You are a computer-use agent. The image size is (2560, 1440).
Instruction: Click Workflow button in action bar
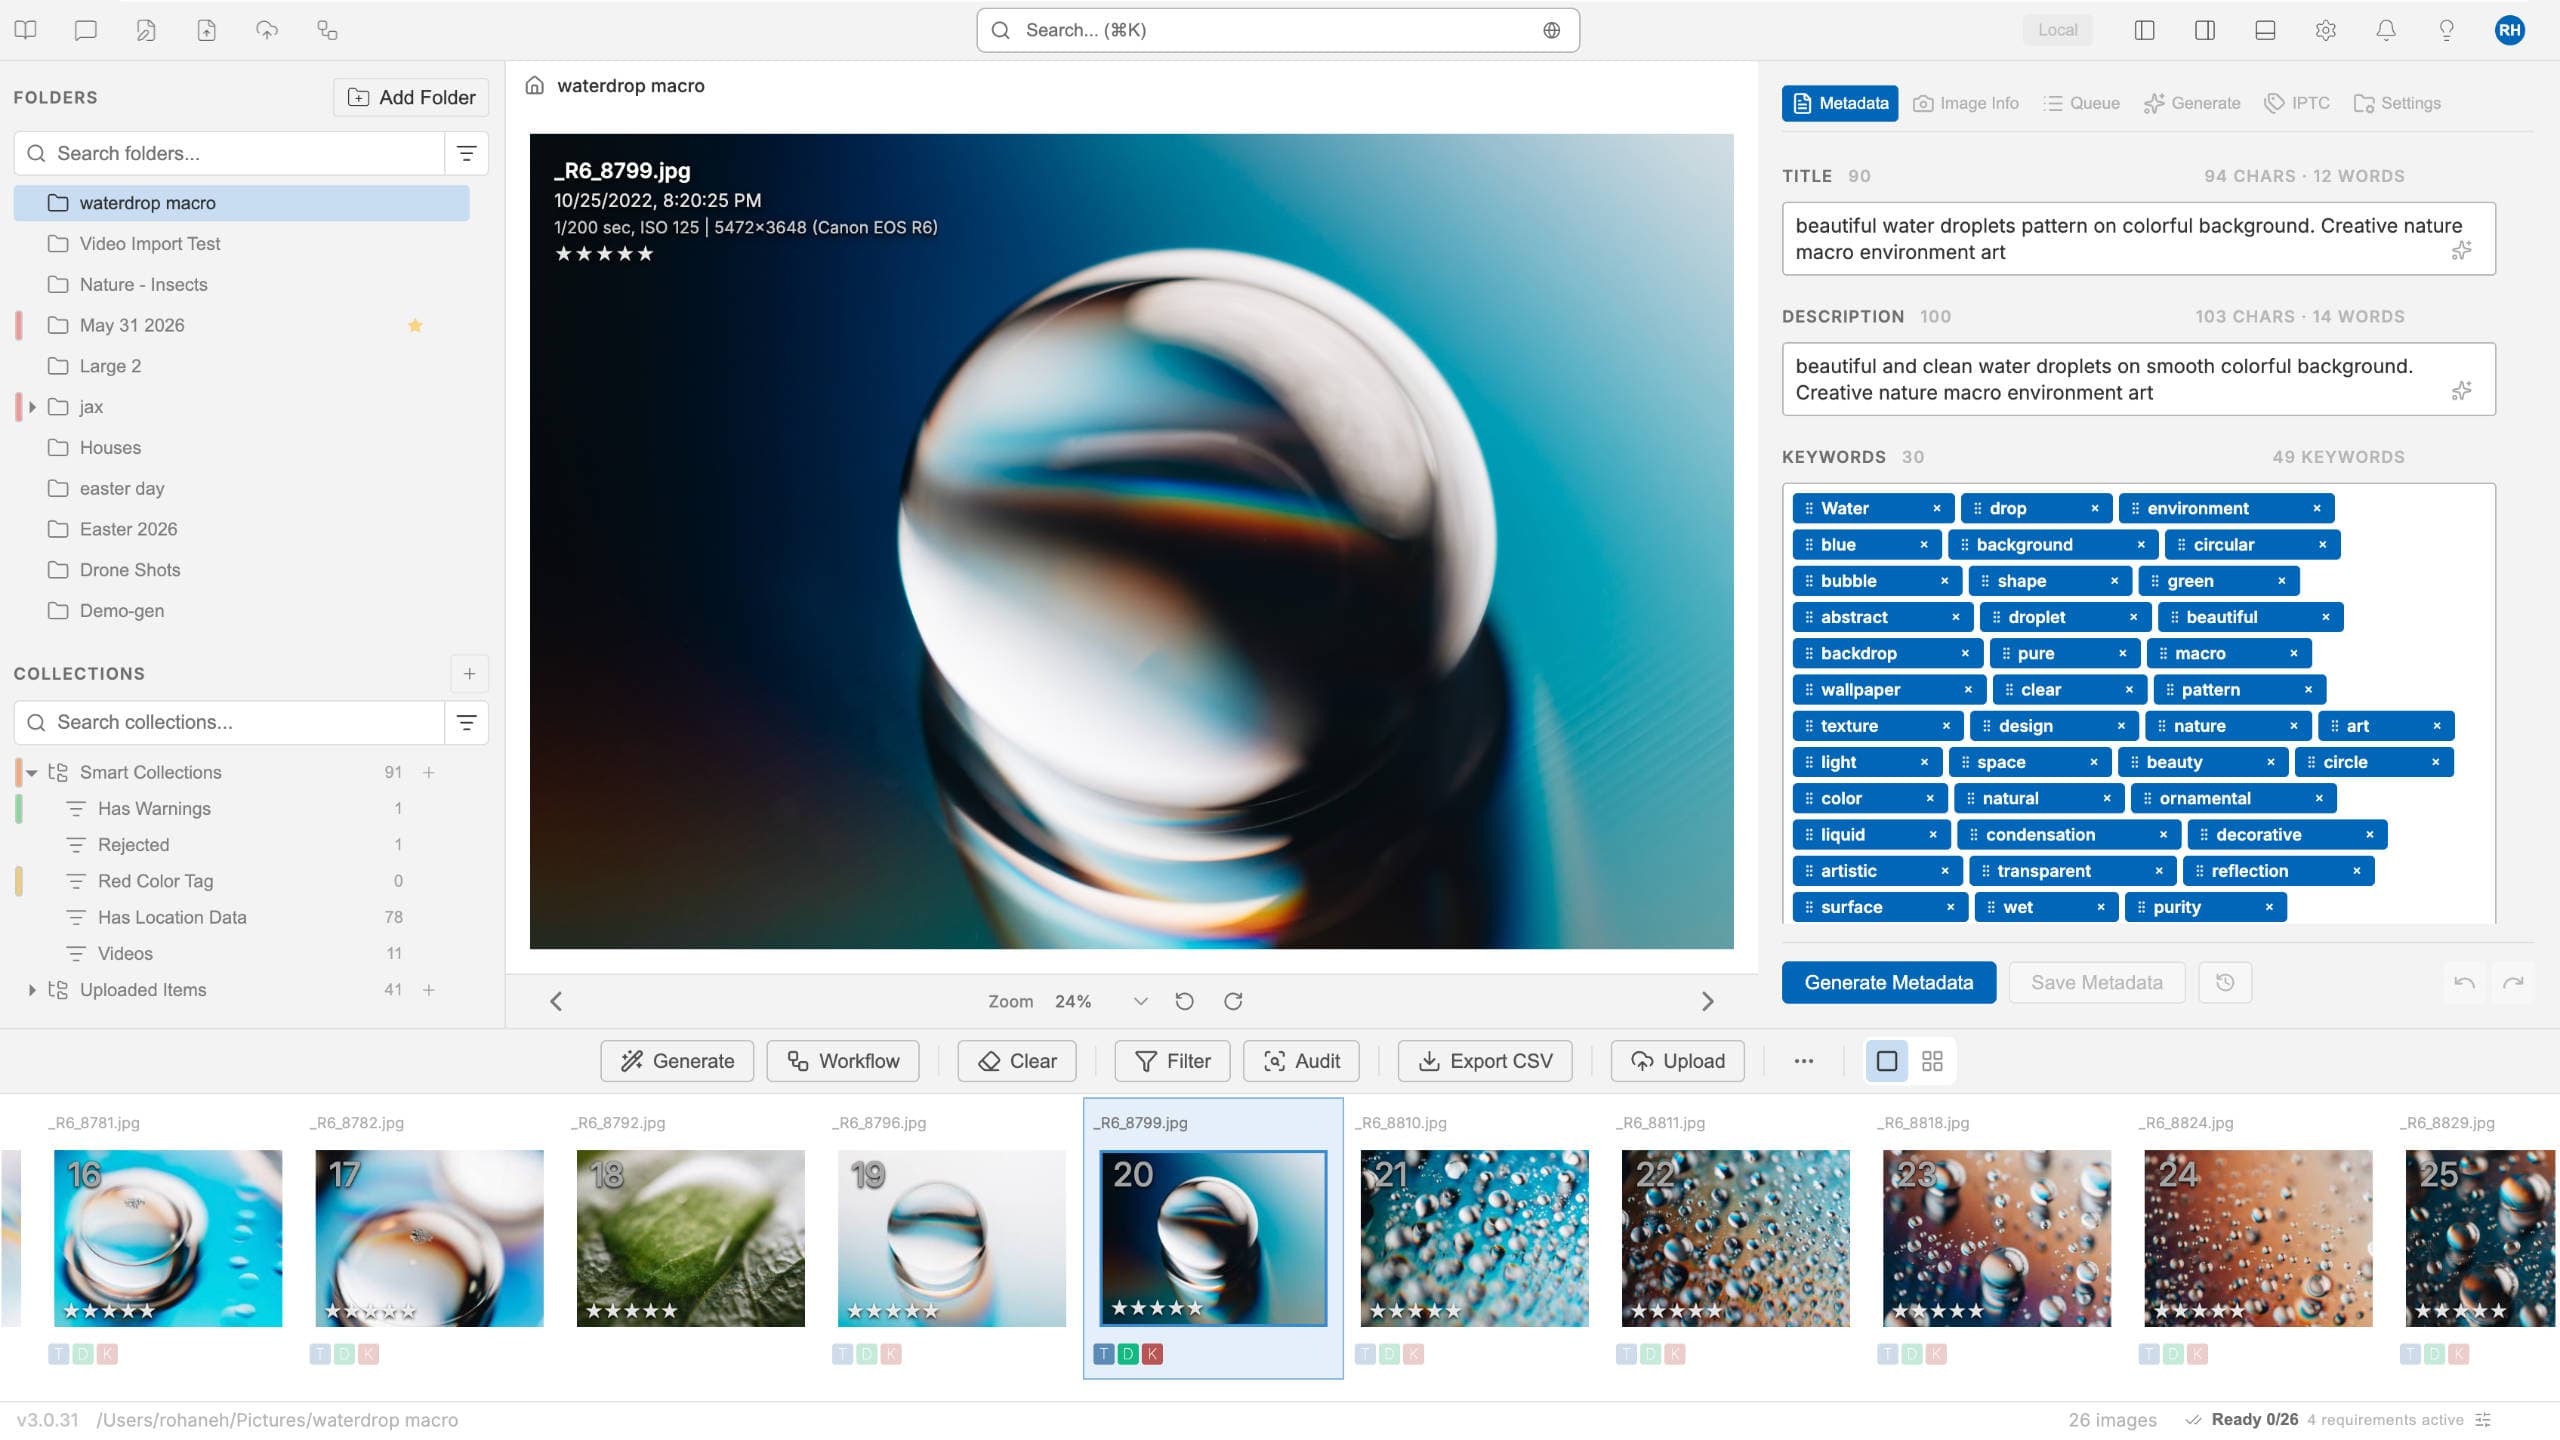843,1061
